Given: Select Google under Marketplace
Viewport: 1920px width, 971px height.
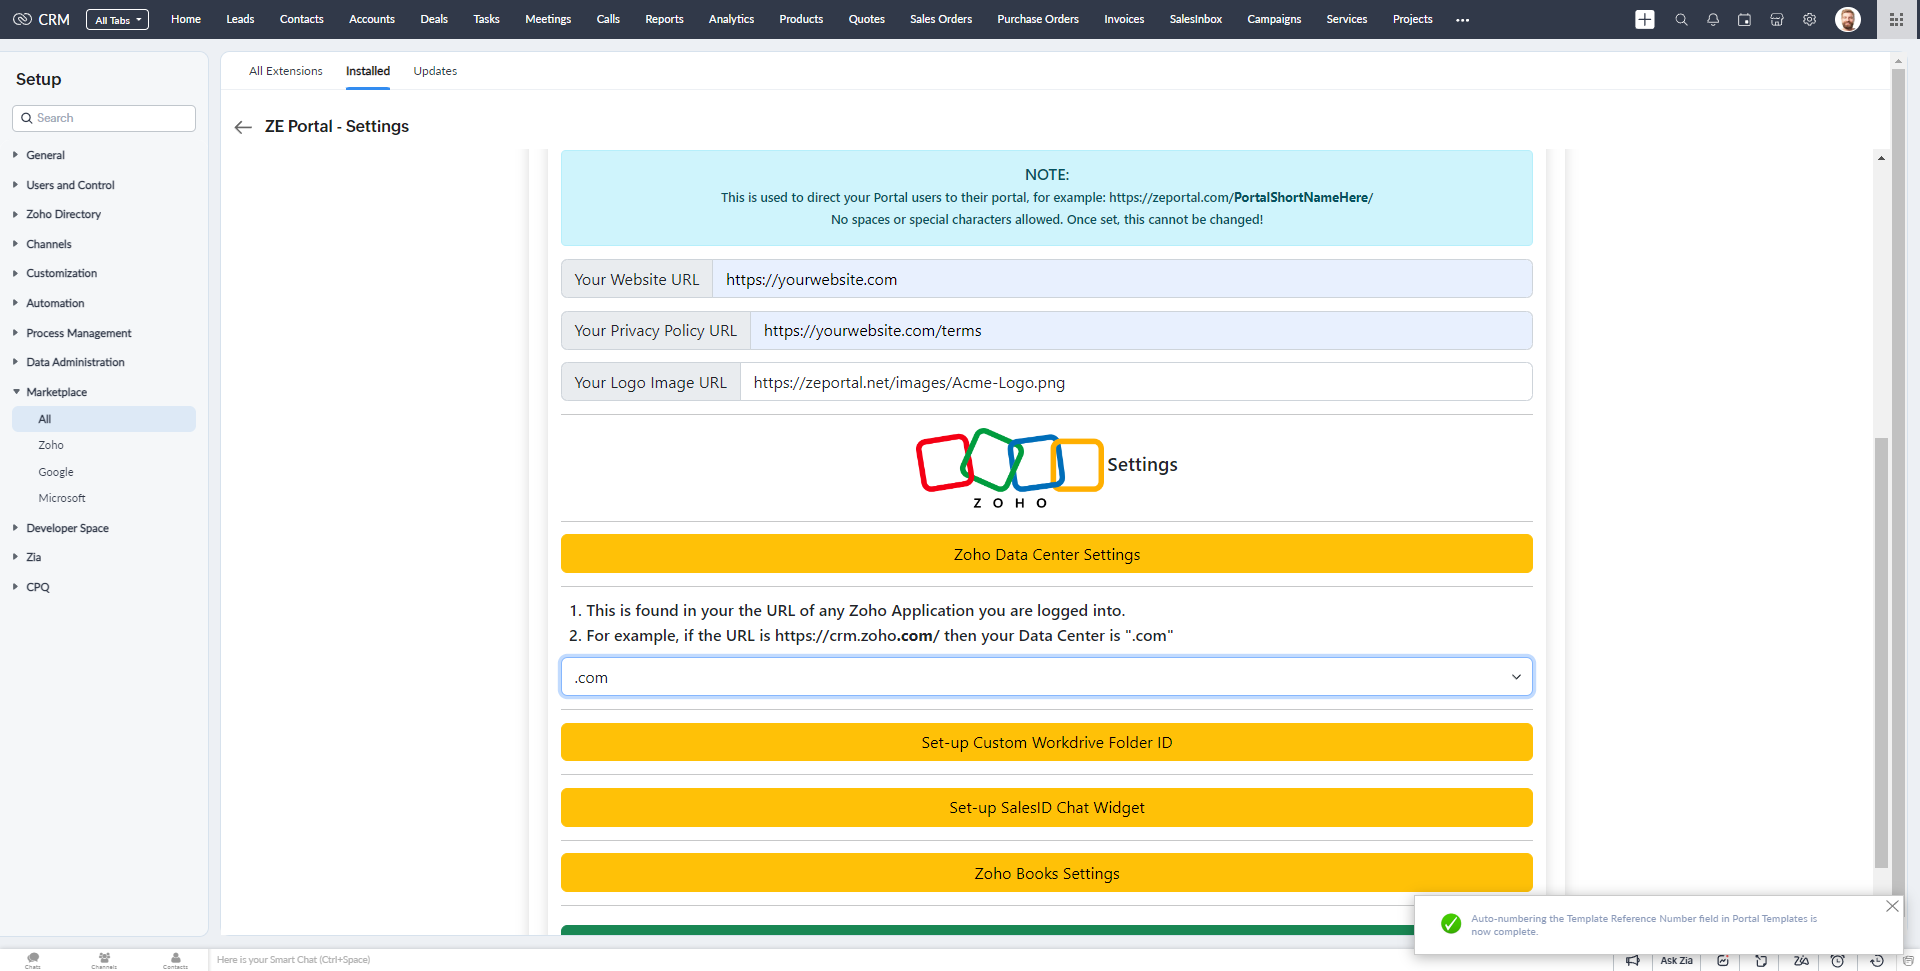Looking at the screenshot, I should click(56, 472).
